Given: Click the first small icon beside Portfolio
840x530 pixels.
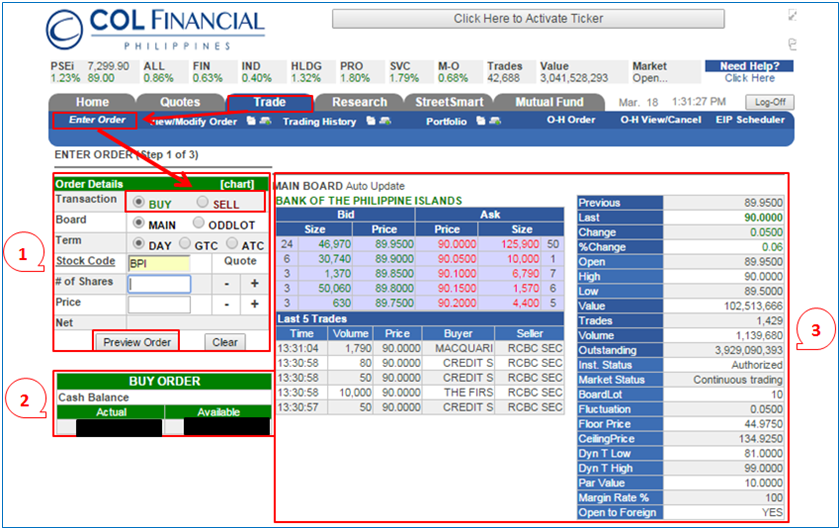Looking at the screenshot, I should coord(481,121).
